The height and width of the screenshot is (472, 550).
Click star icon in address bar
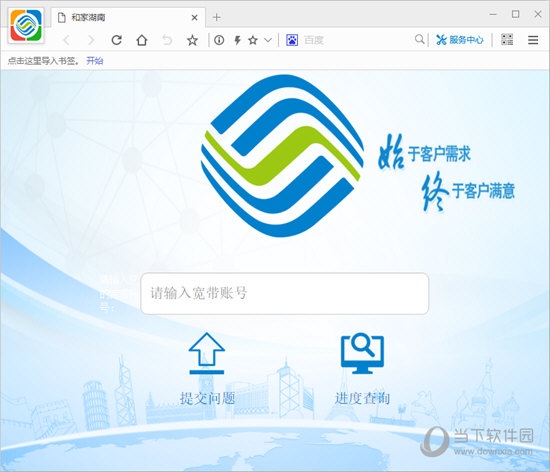click(253, 40)
